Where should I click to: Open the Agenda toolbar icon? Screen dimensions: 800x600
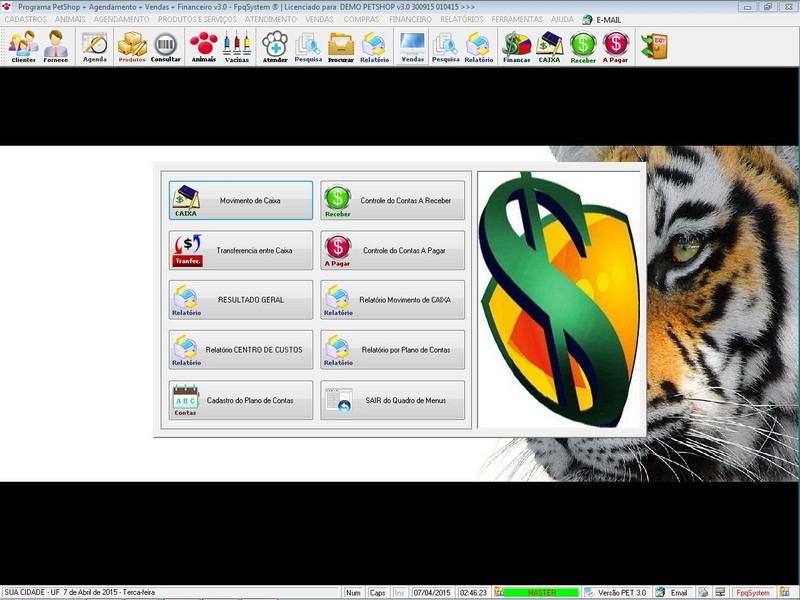click(x=95, y=46)
